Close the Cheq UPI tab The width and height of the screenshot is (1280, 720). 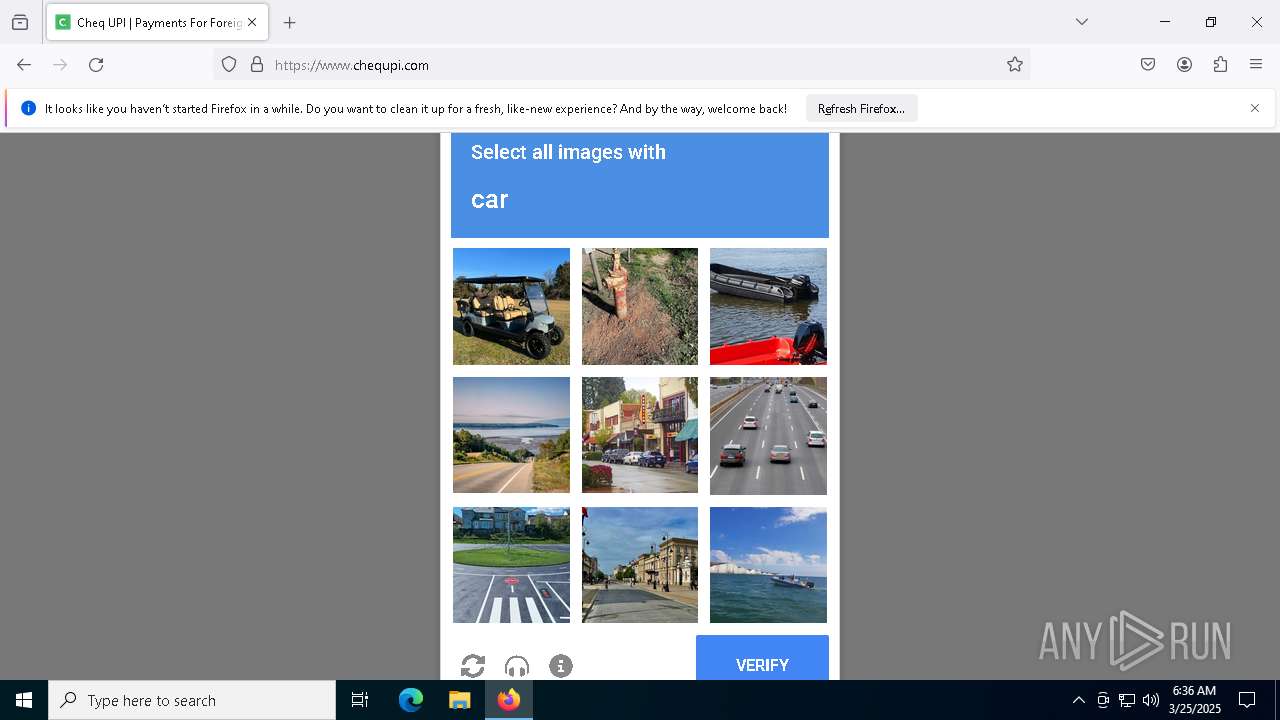[252, 22]
